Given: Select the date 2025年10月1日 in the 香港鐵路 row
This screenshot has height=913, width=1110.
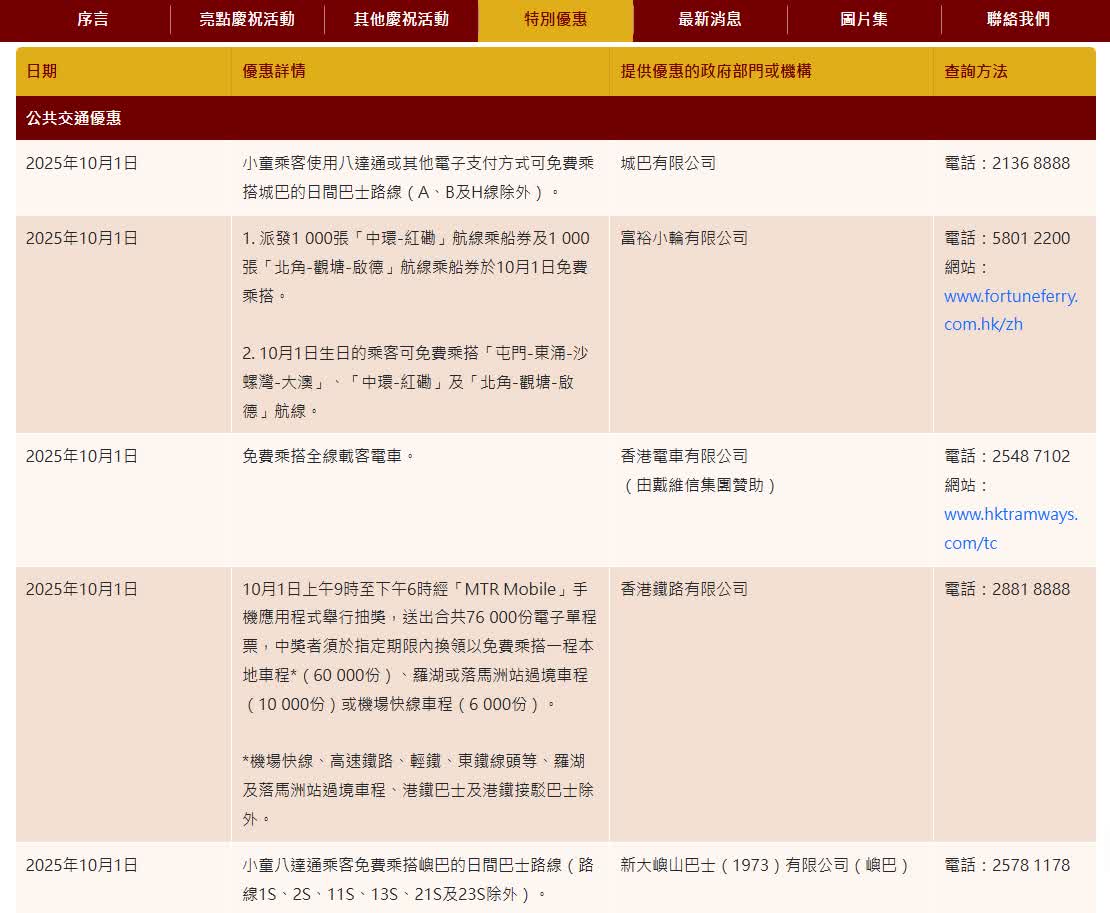Looking at the screenshot, I should pos(81,590).
